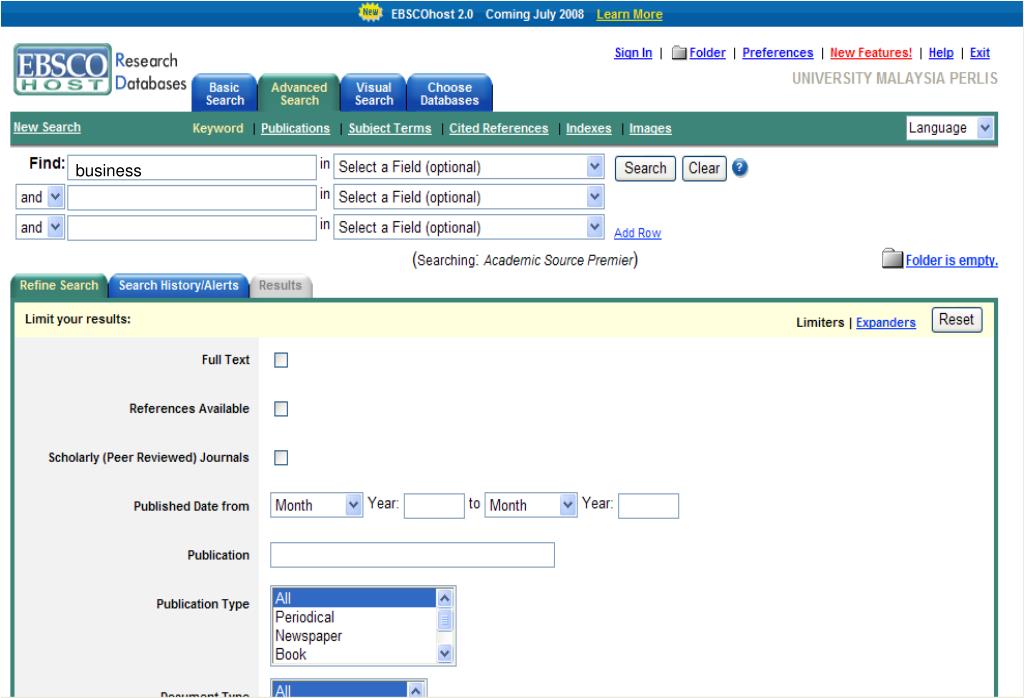
Task: Click the New Features! link
Action: point(871,53)
